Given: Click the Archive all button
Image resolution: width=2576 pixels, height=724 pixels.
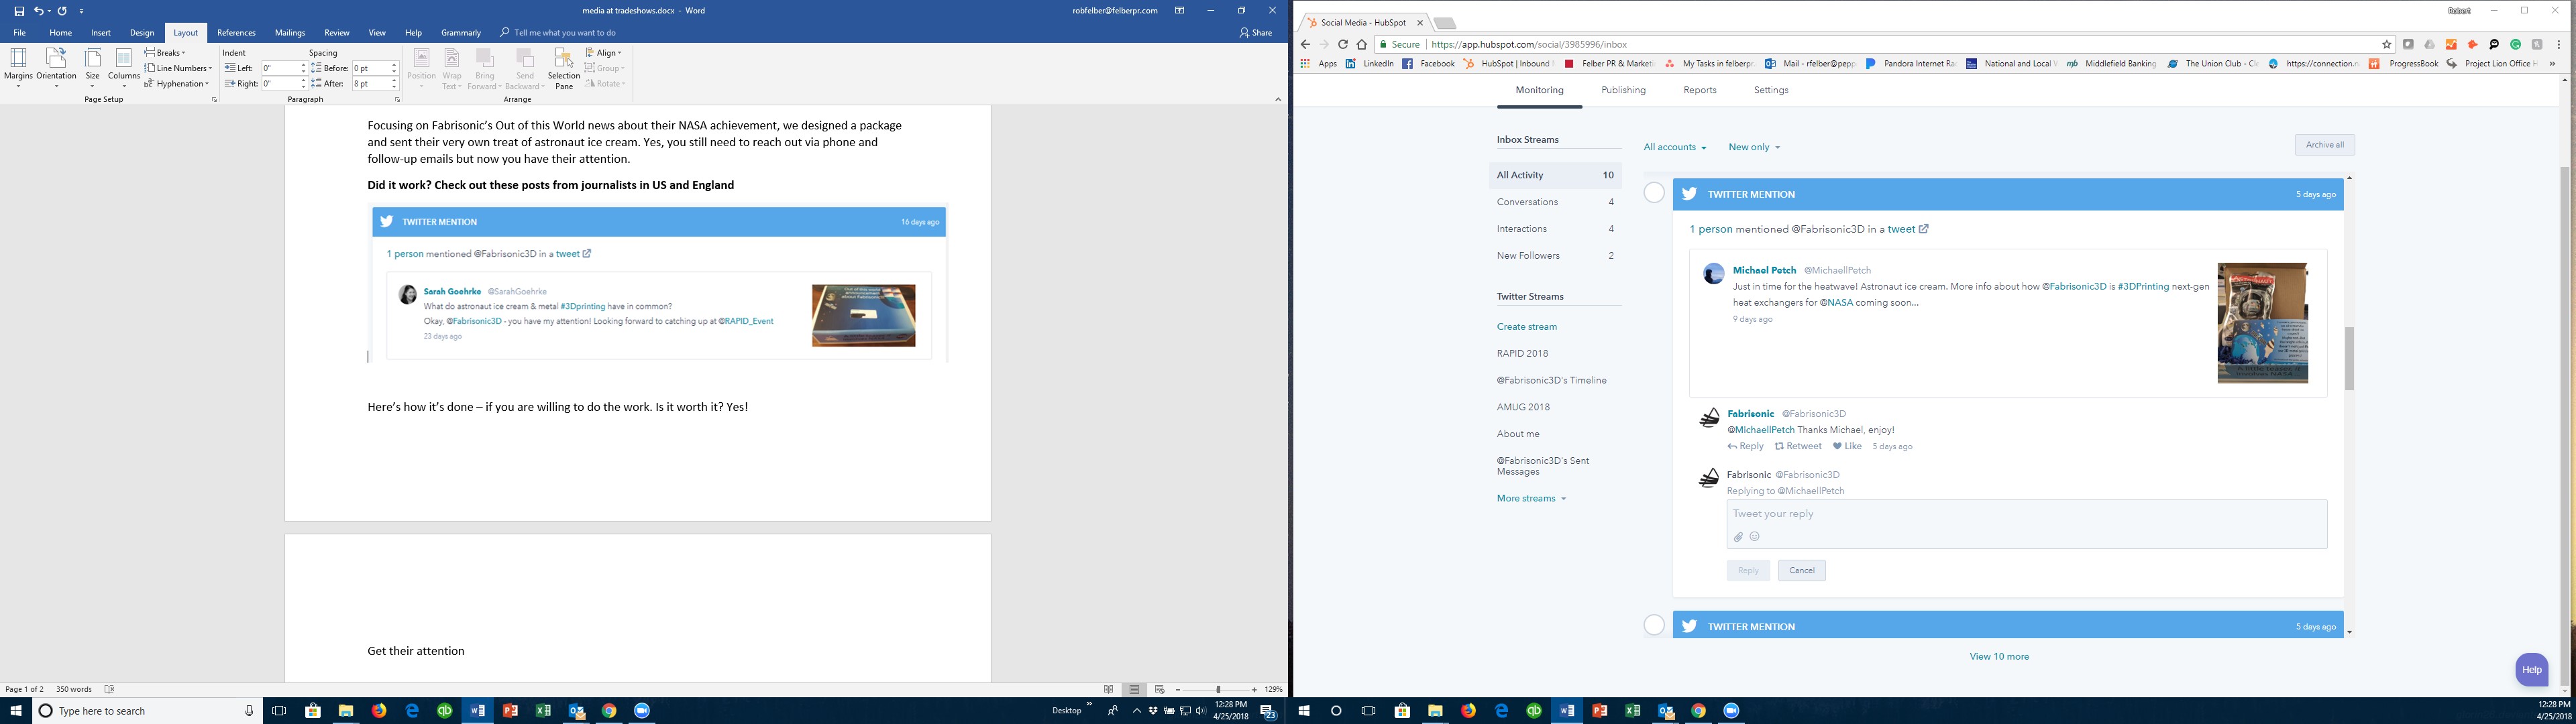Looking at the screenshot, I should [2324, 145].
